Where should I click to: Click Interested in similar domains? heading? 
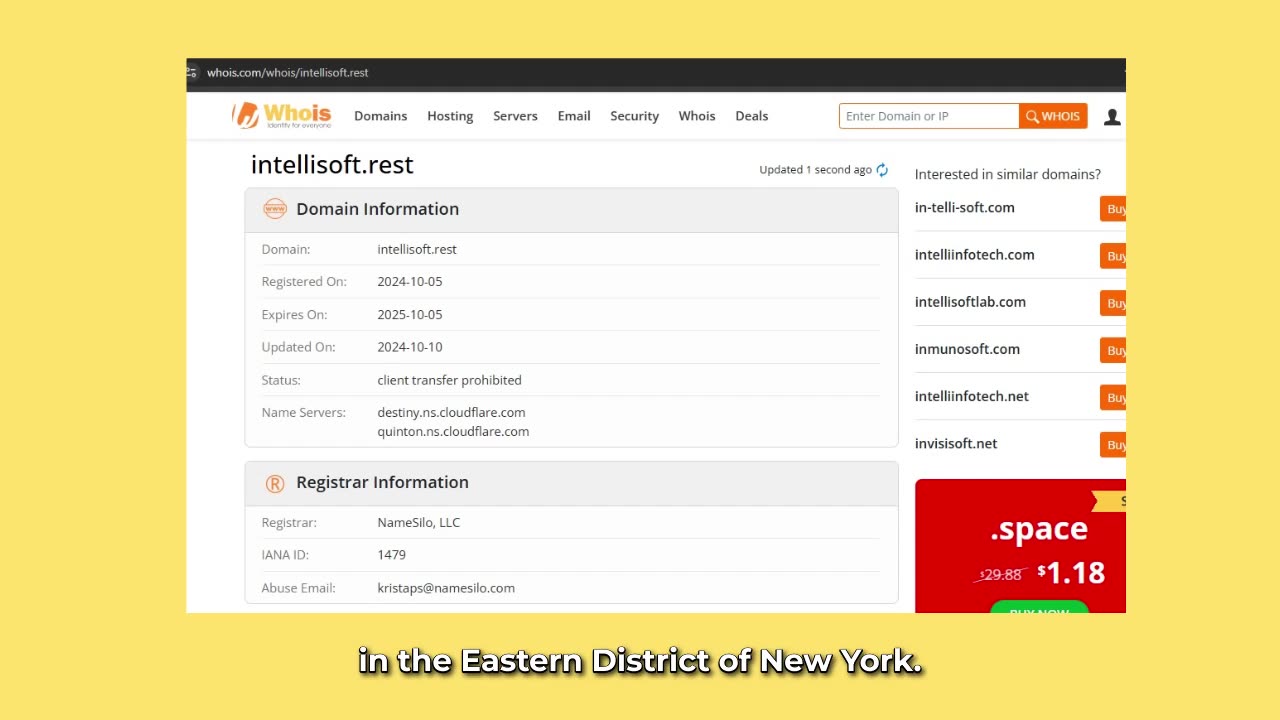[1008, 174]
